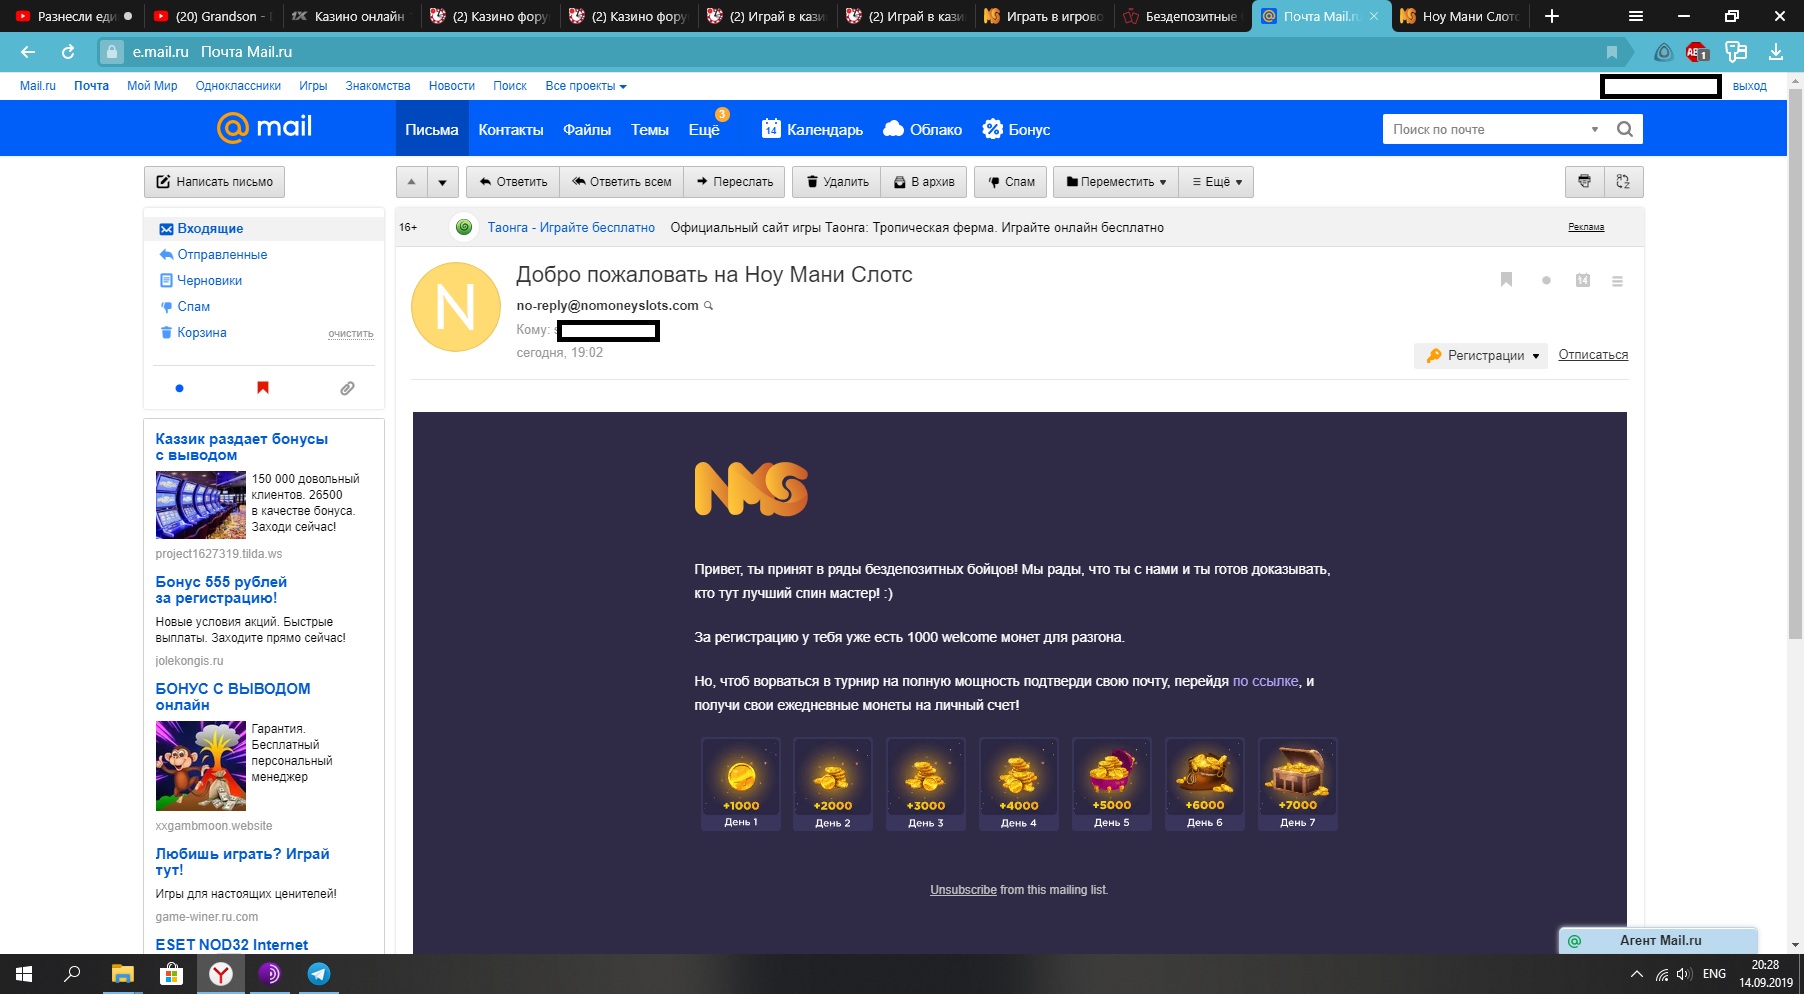The image size is (1804, 994).
Task: Click the sender avatar with letter N
Action: [x=456, y=307]
